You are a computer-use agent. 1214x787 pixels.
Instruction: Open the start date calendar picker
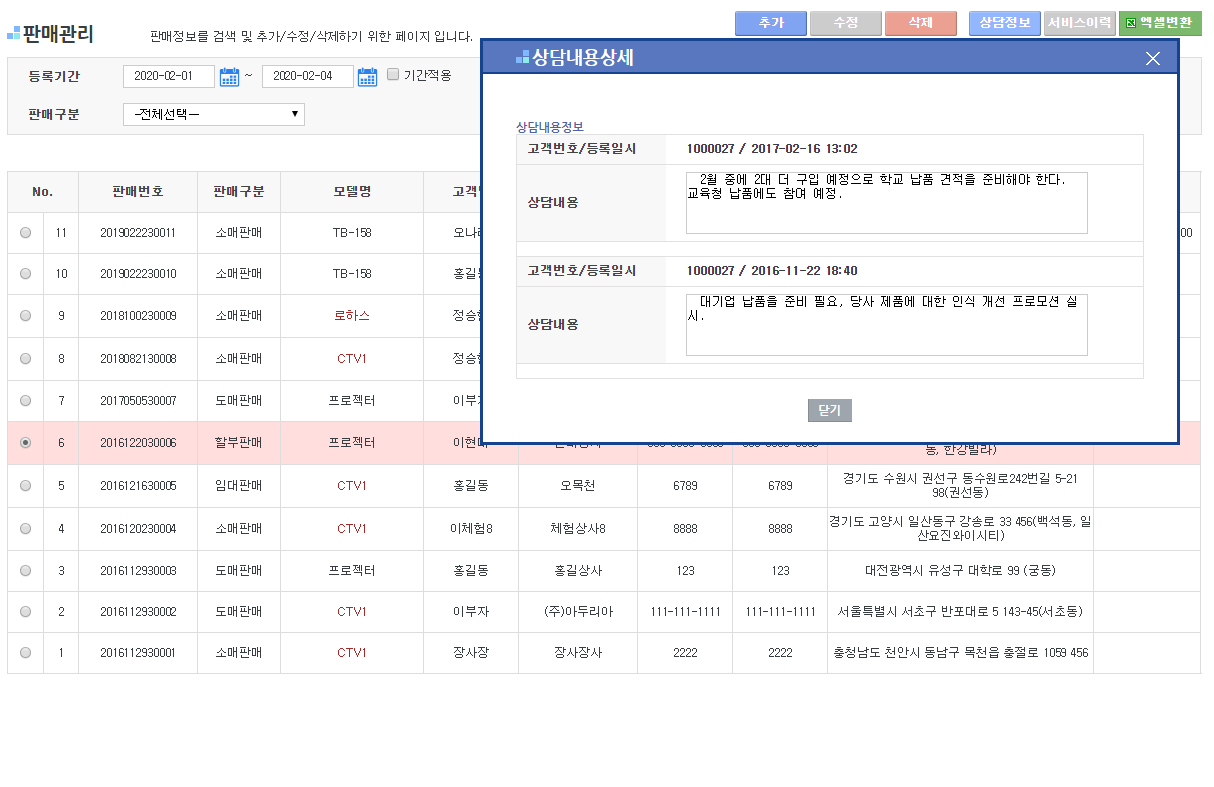(x=229, y=77)
